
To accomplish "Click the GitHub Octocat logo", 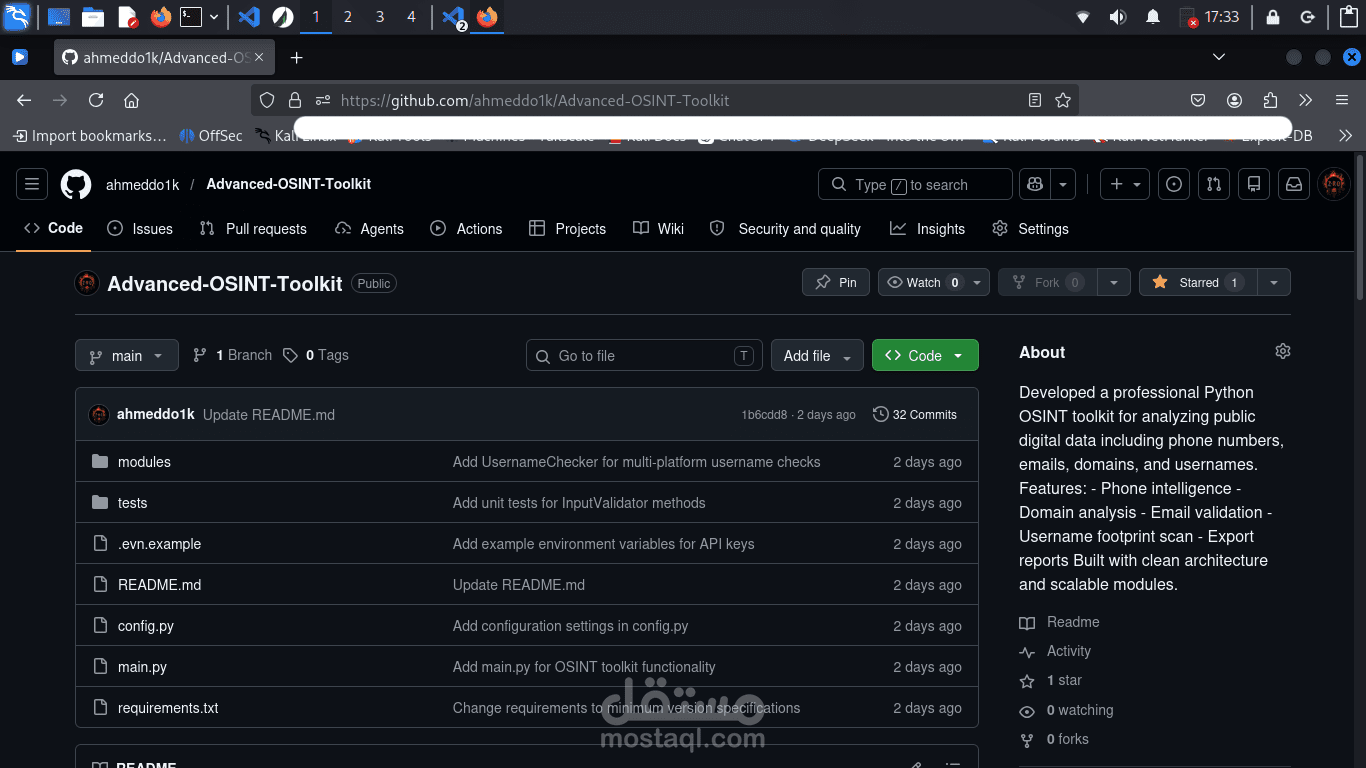I will click(x=76, y=184).
